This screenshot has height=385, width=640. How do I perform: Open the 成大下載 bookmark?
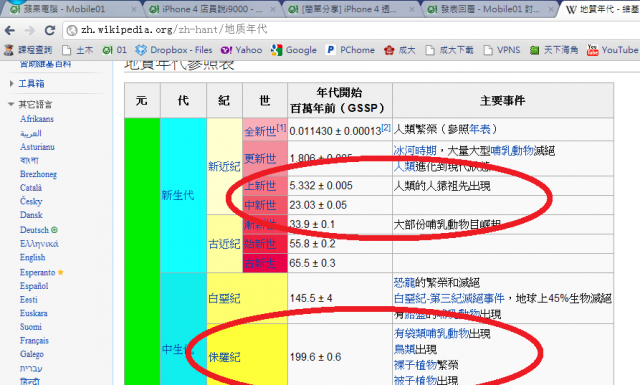pos(449,50)
